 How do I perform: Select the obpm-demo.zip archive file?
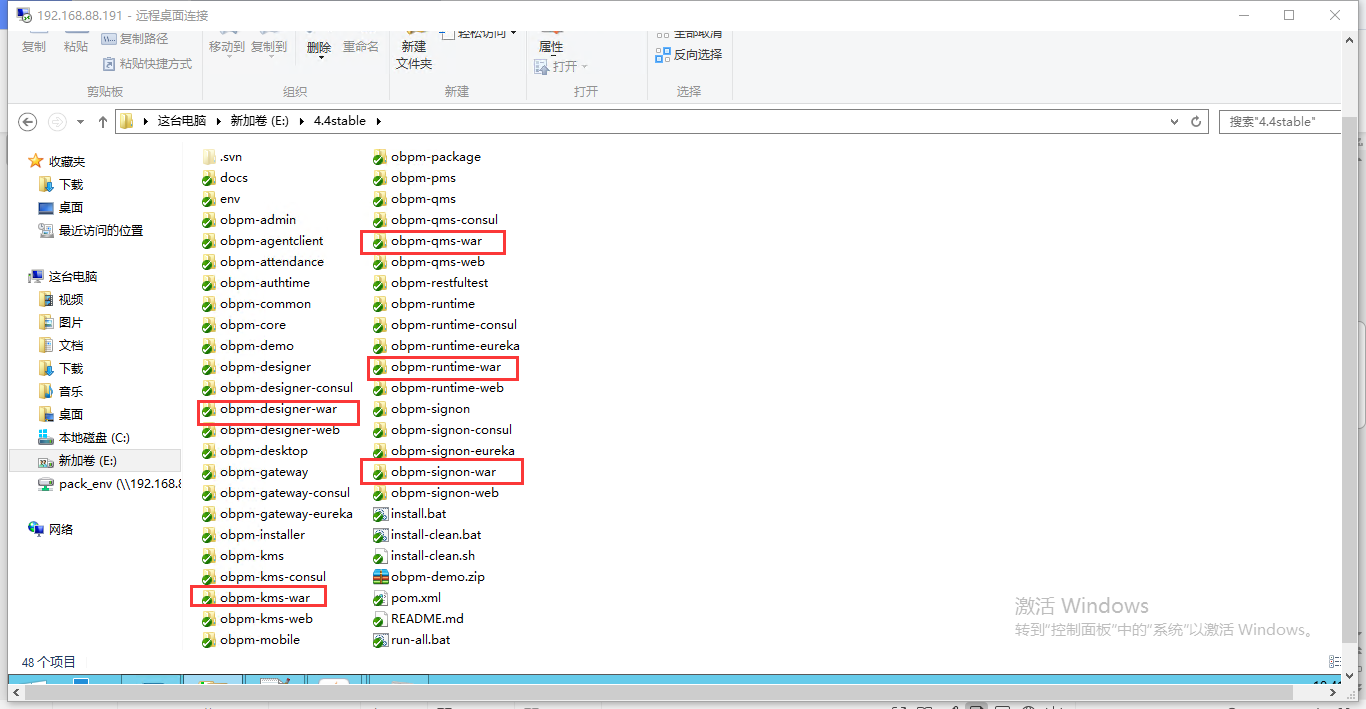pos(437,577)
